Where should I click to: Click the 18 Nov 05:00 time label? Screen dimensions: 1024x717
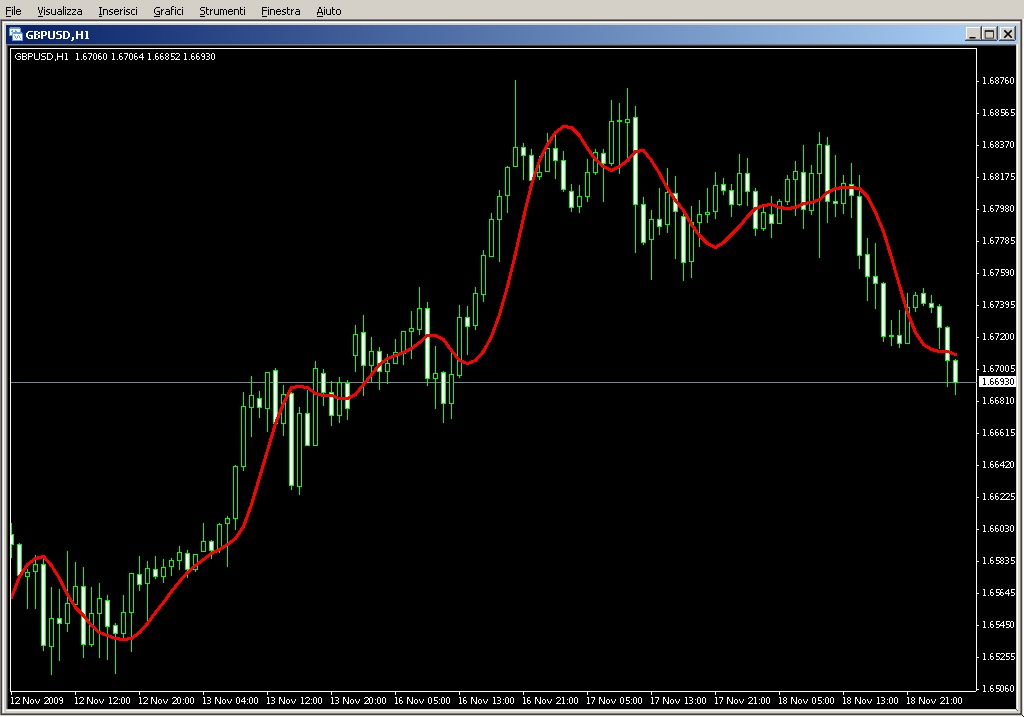[x=806, y=701]
